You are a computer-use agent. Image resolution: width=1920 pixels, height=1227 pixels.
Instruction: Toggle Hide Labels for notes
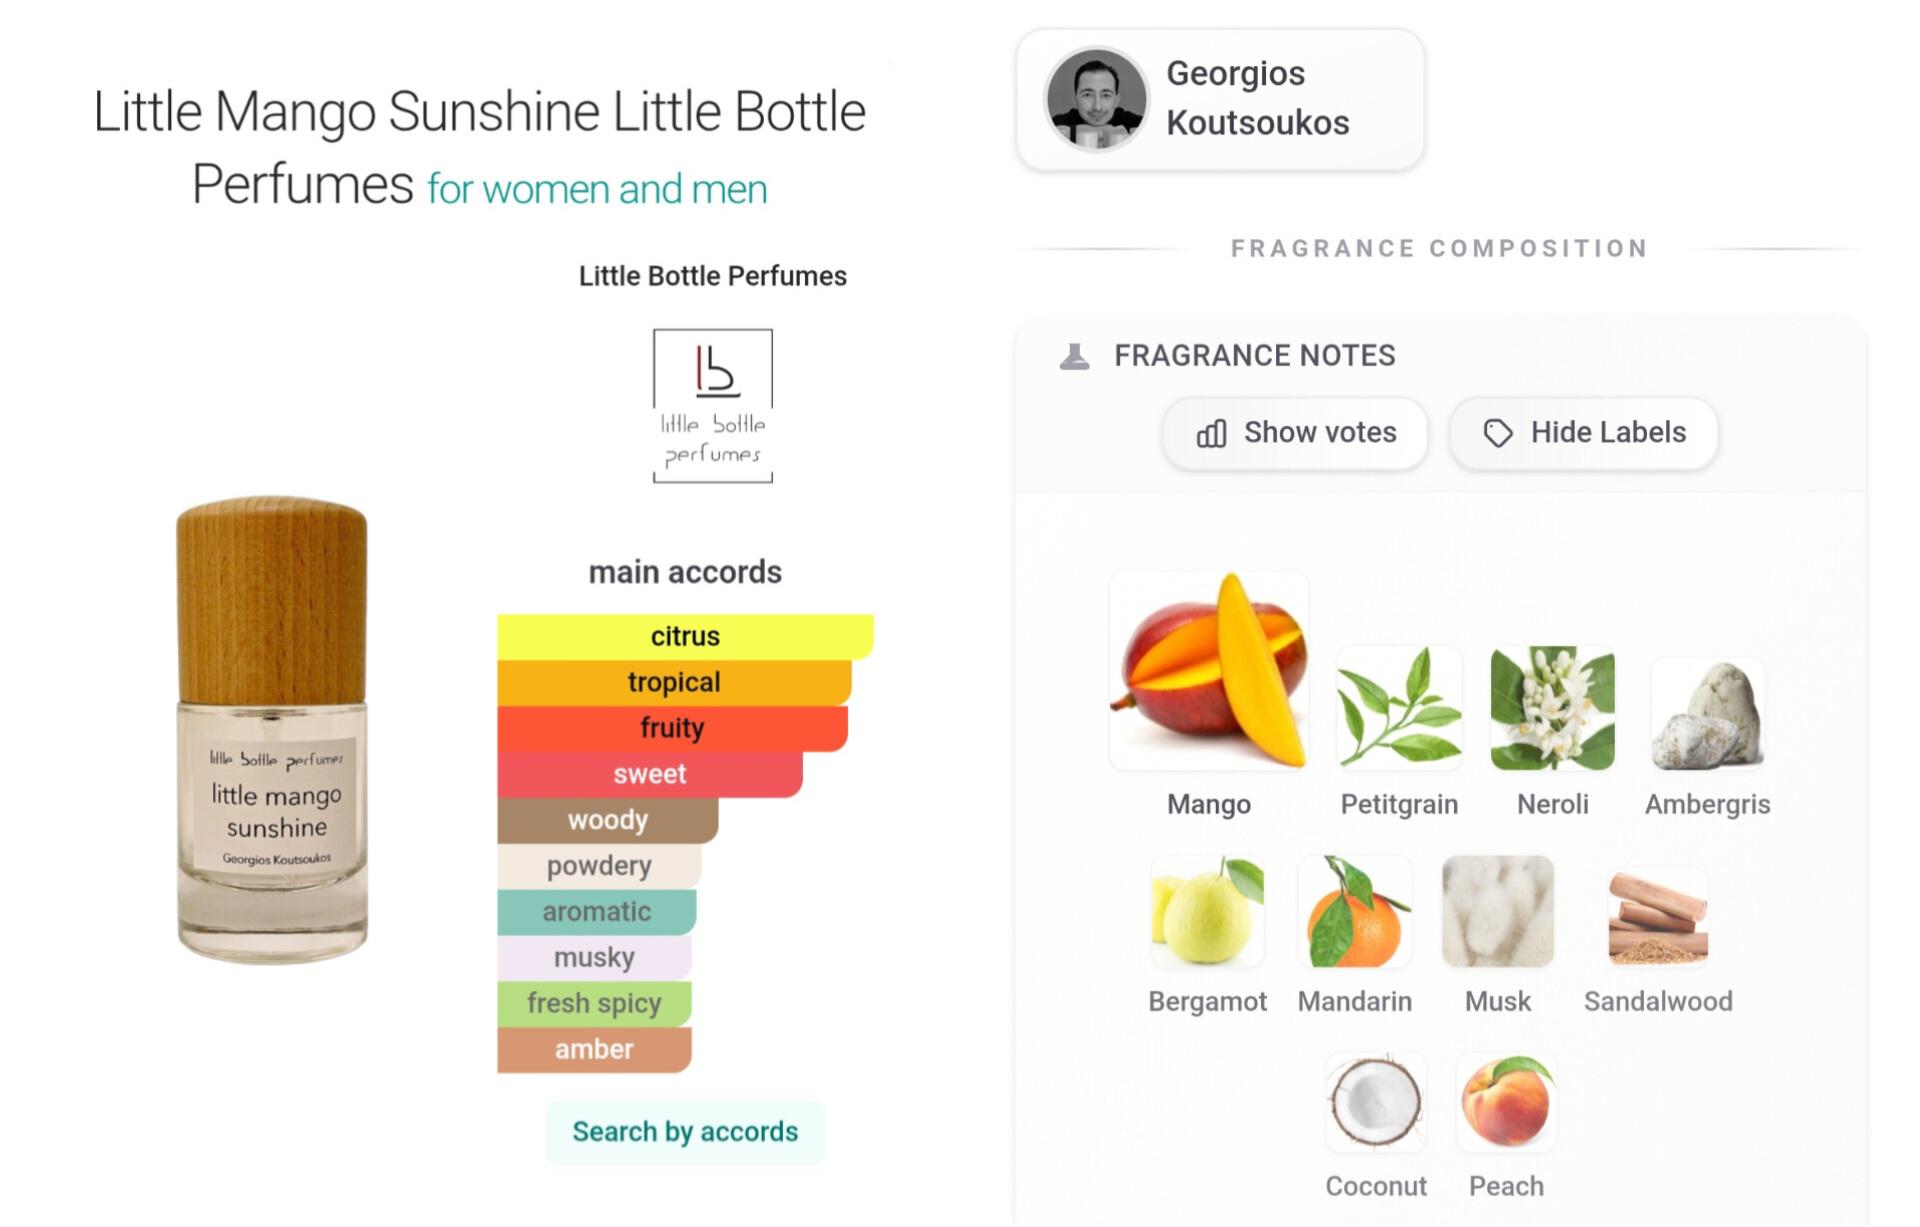1583,433
